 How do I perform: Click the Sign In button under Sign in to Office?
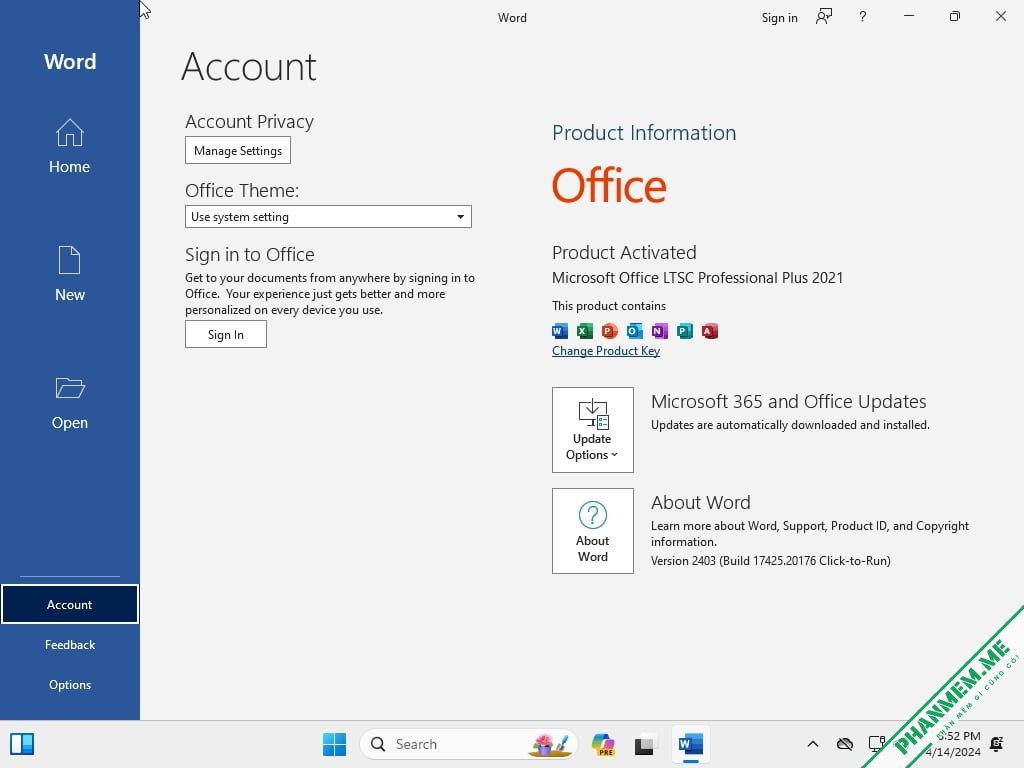coord(225,334)
